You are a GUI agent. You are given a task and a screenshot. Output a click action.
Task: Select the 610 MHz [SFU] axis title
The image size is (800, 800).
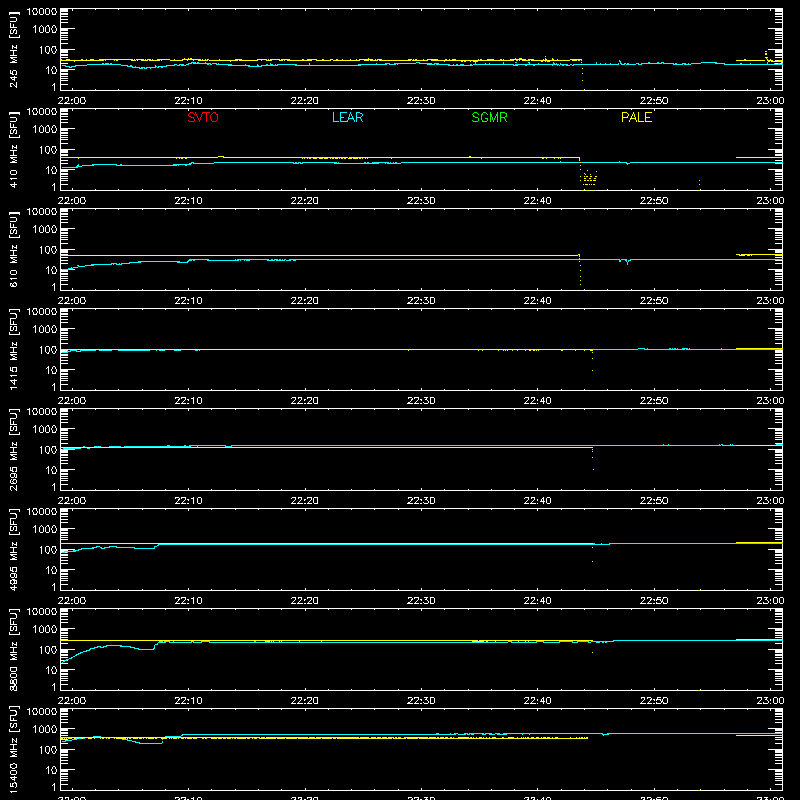(x=14, y=250)
